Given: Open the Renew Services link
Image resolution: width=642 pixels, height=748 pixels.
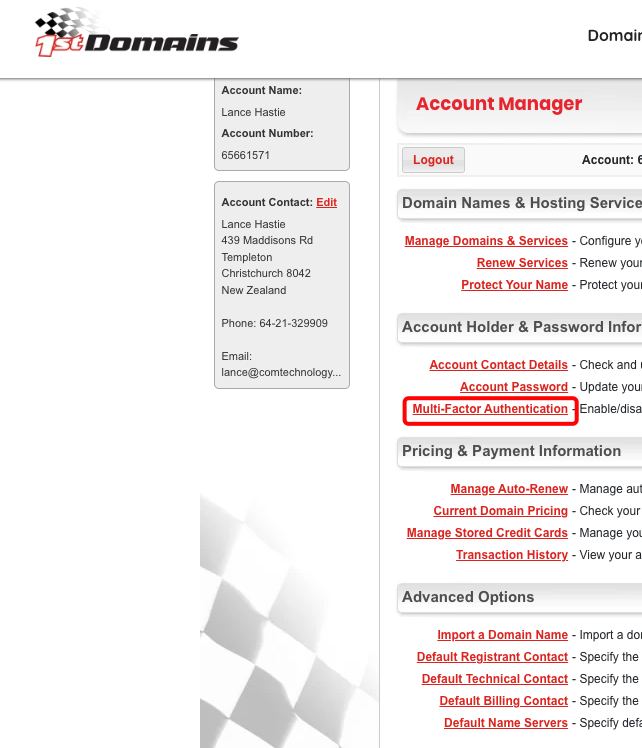Looking at the screenshot, I should 522,263.
